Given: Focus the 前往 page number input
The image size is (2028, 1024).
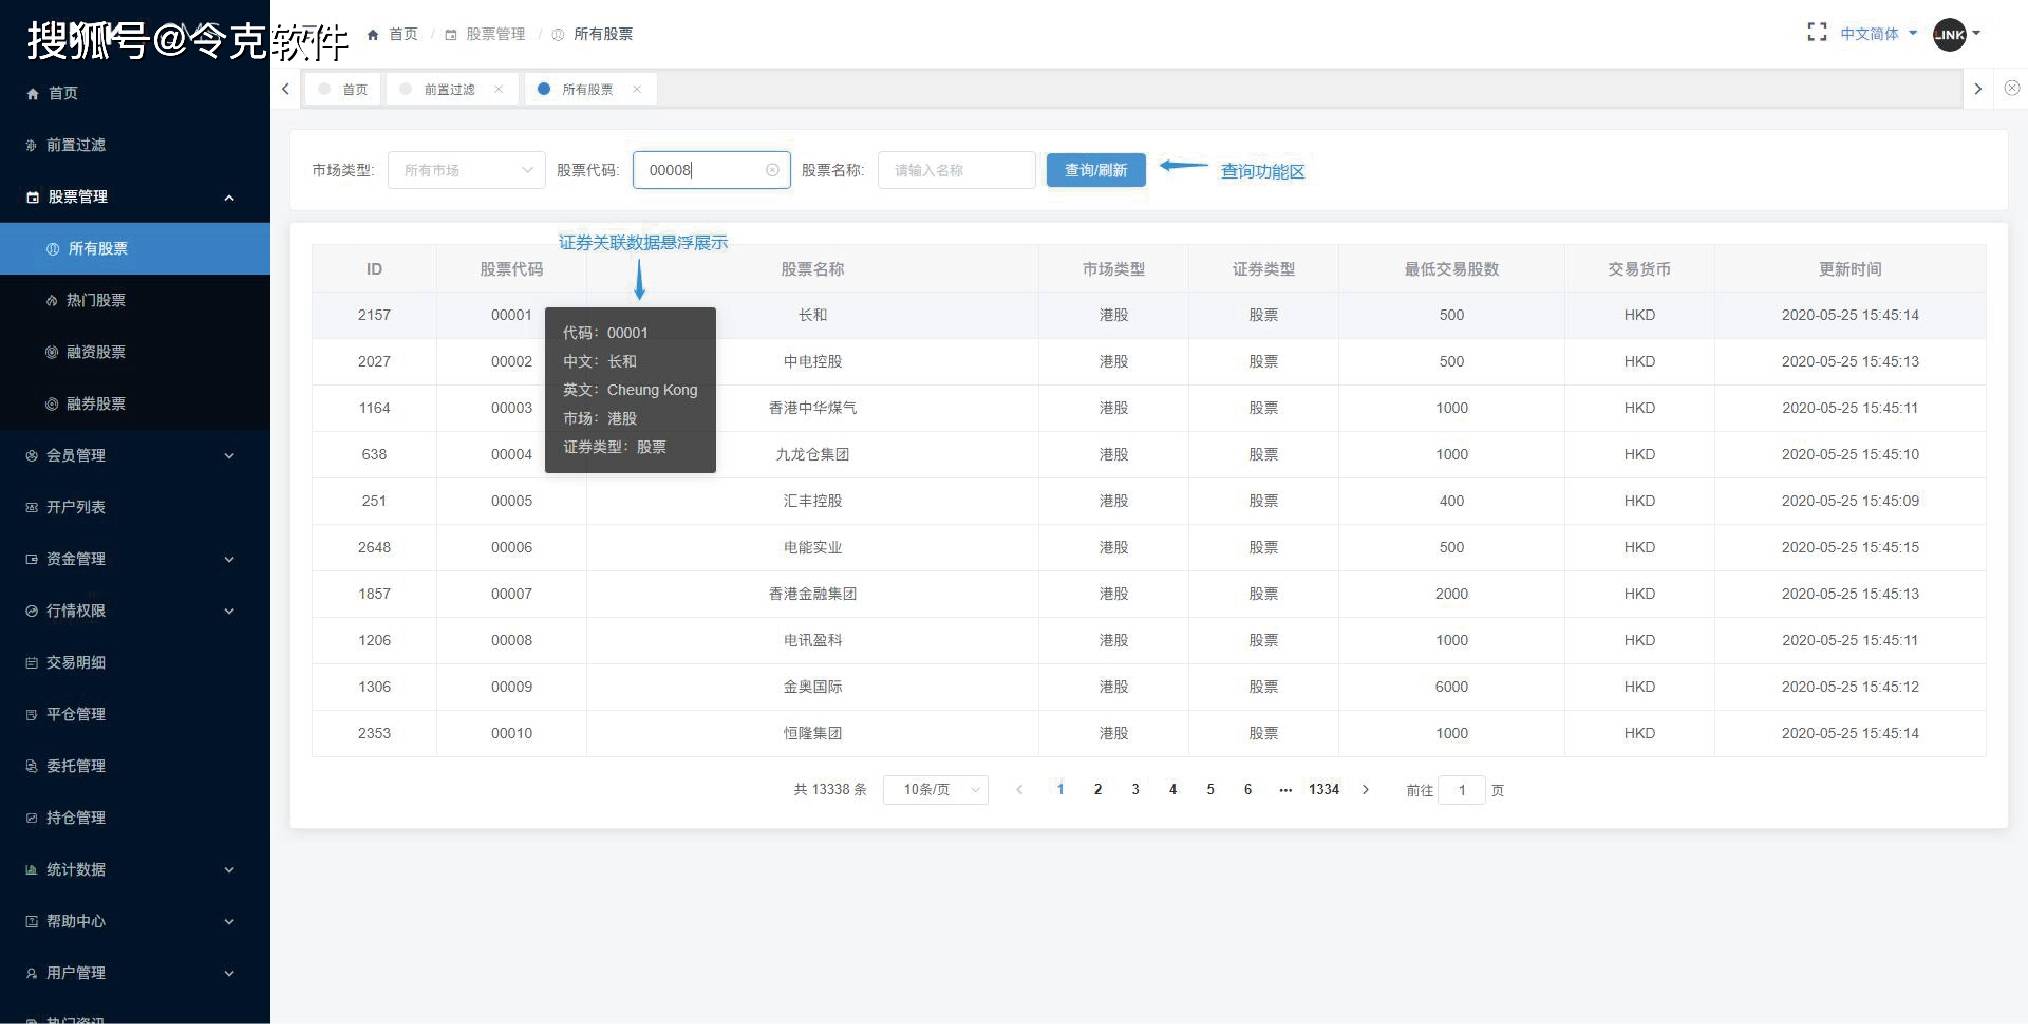Looking at the screenshot, I should 1462,790.
